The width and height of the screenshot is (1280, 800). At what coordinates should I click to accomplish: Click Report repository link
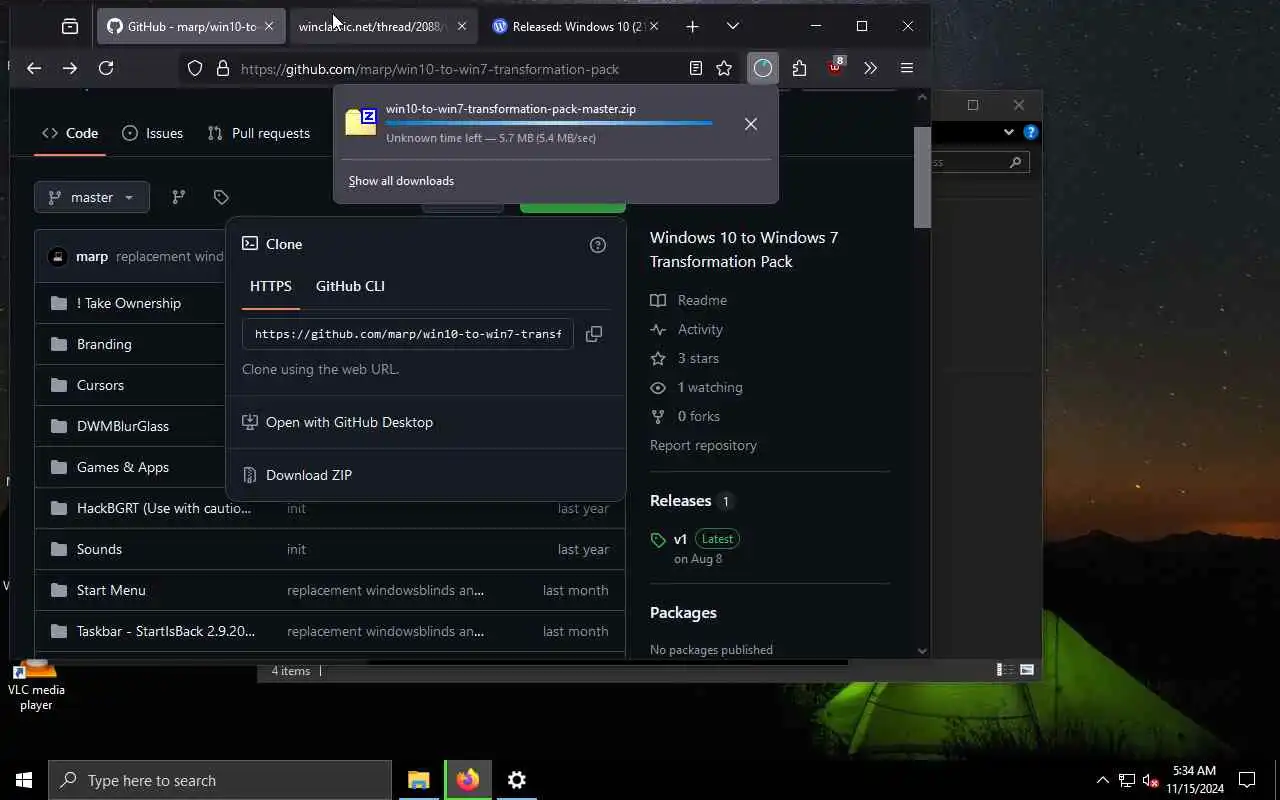[x=703, y=445]
